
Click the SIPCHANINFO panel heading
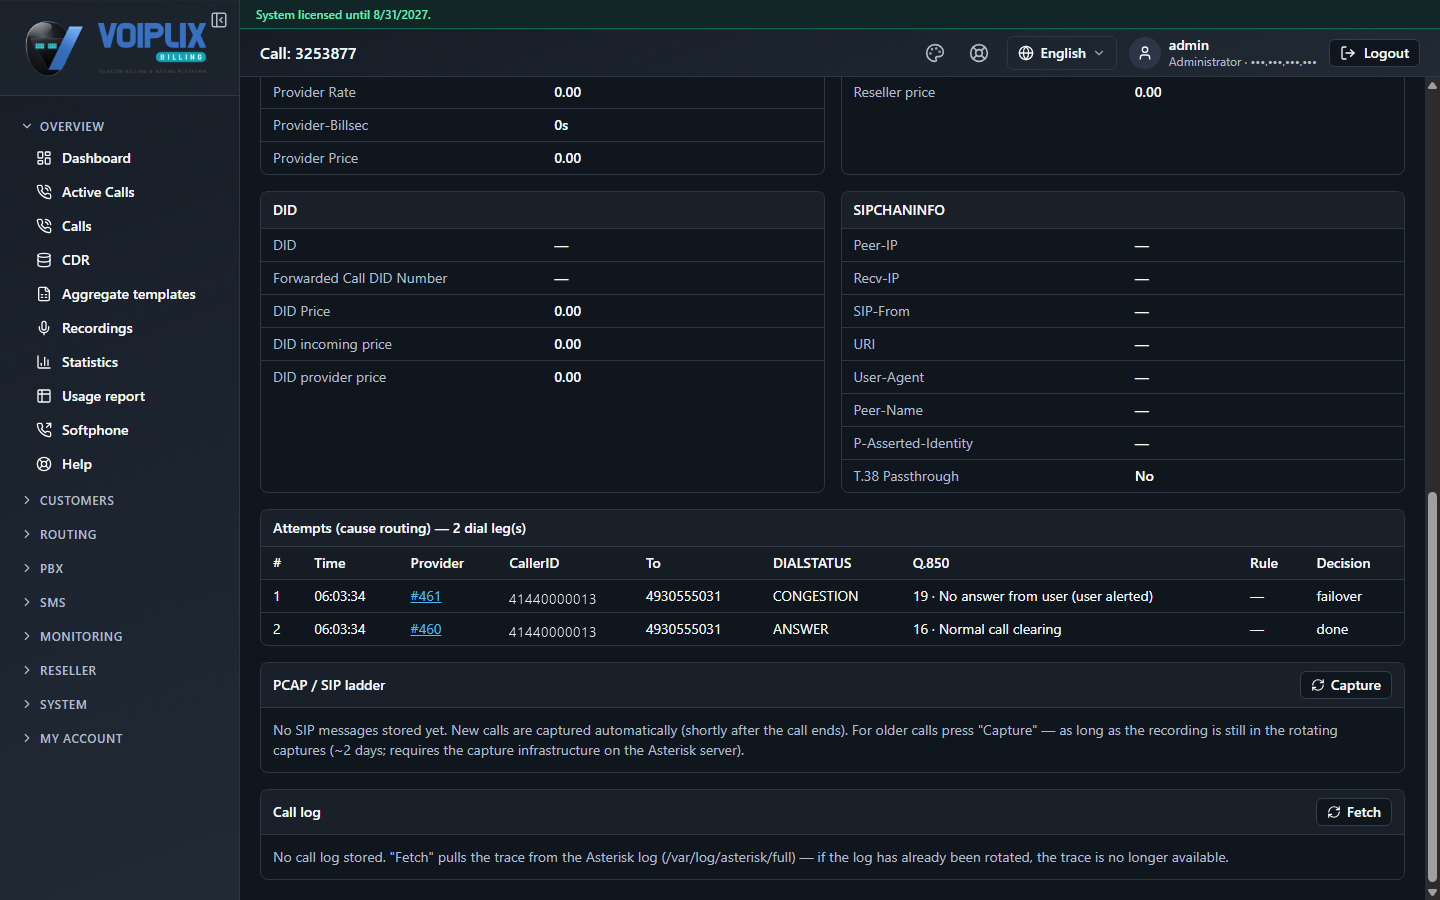pos(899,210)
